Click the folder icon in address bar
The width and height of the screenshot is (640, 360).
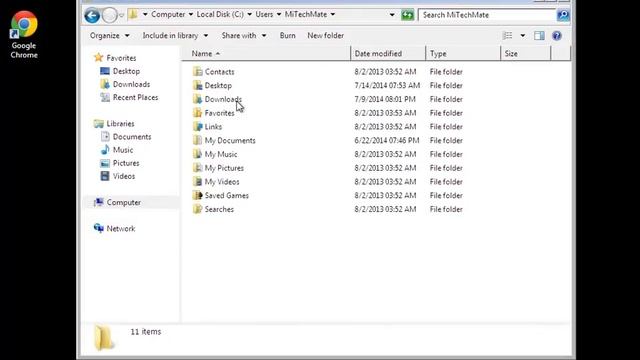(x=133, y=14)
